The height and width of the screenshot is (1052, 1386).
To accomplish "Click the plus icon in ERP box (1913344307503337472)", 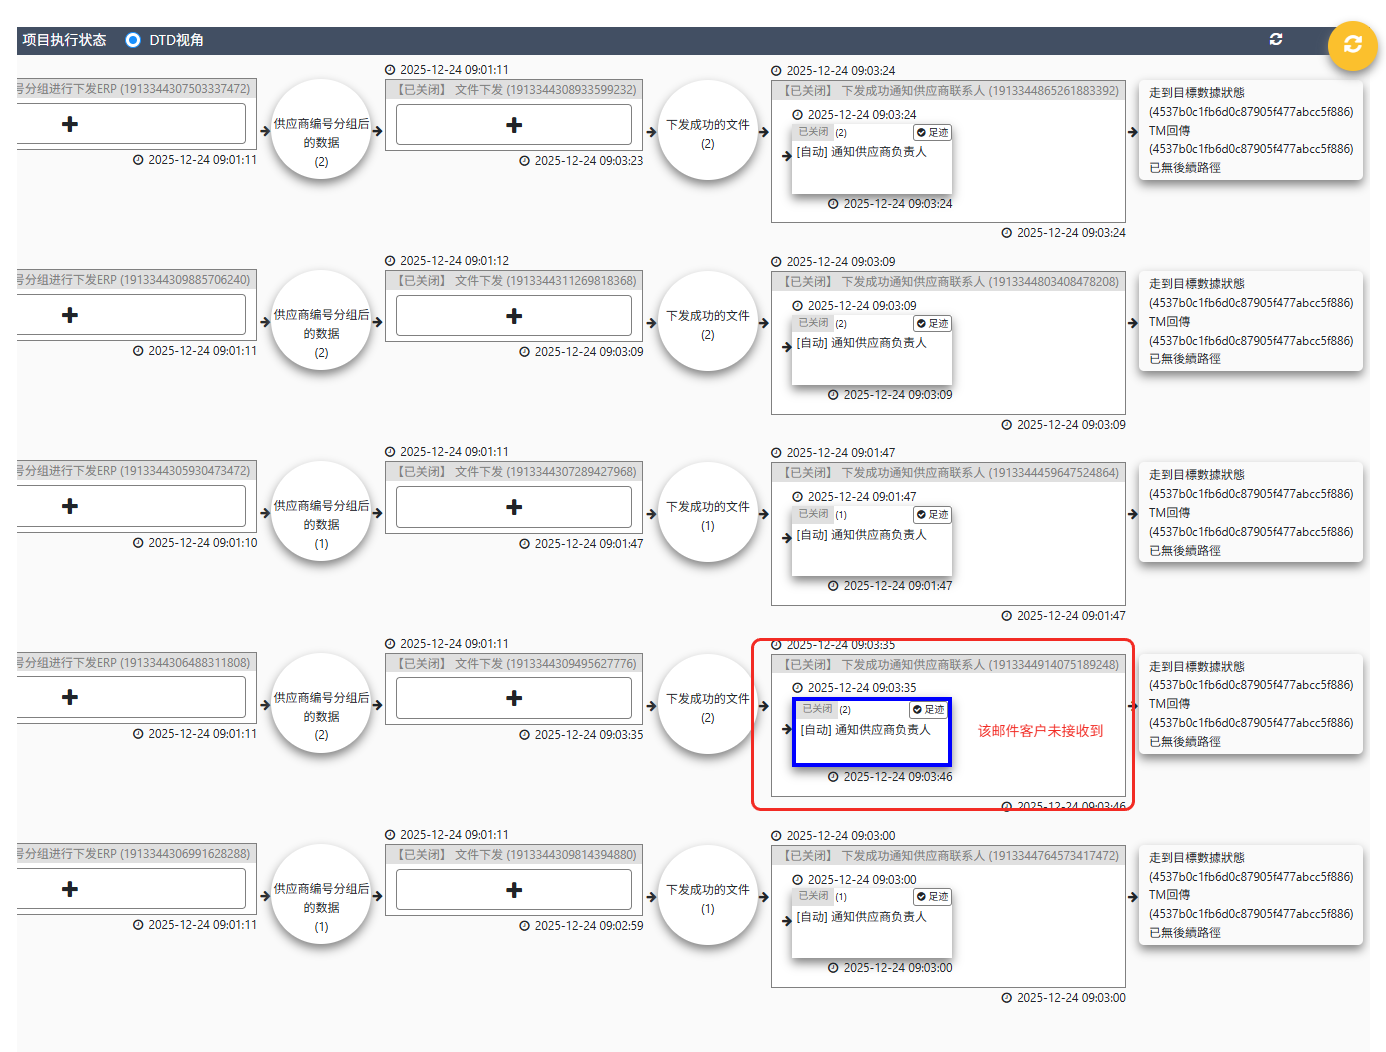I will pyautogui.click(x=70, y=124).
